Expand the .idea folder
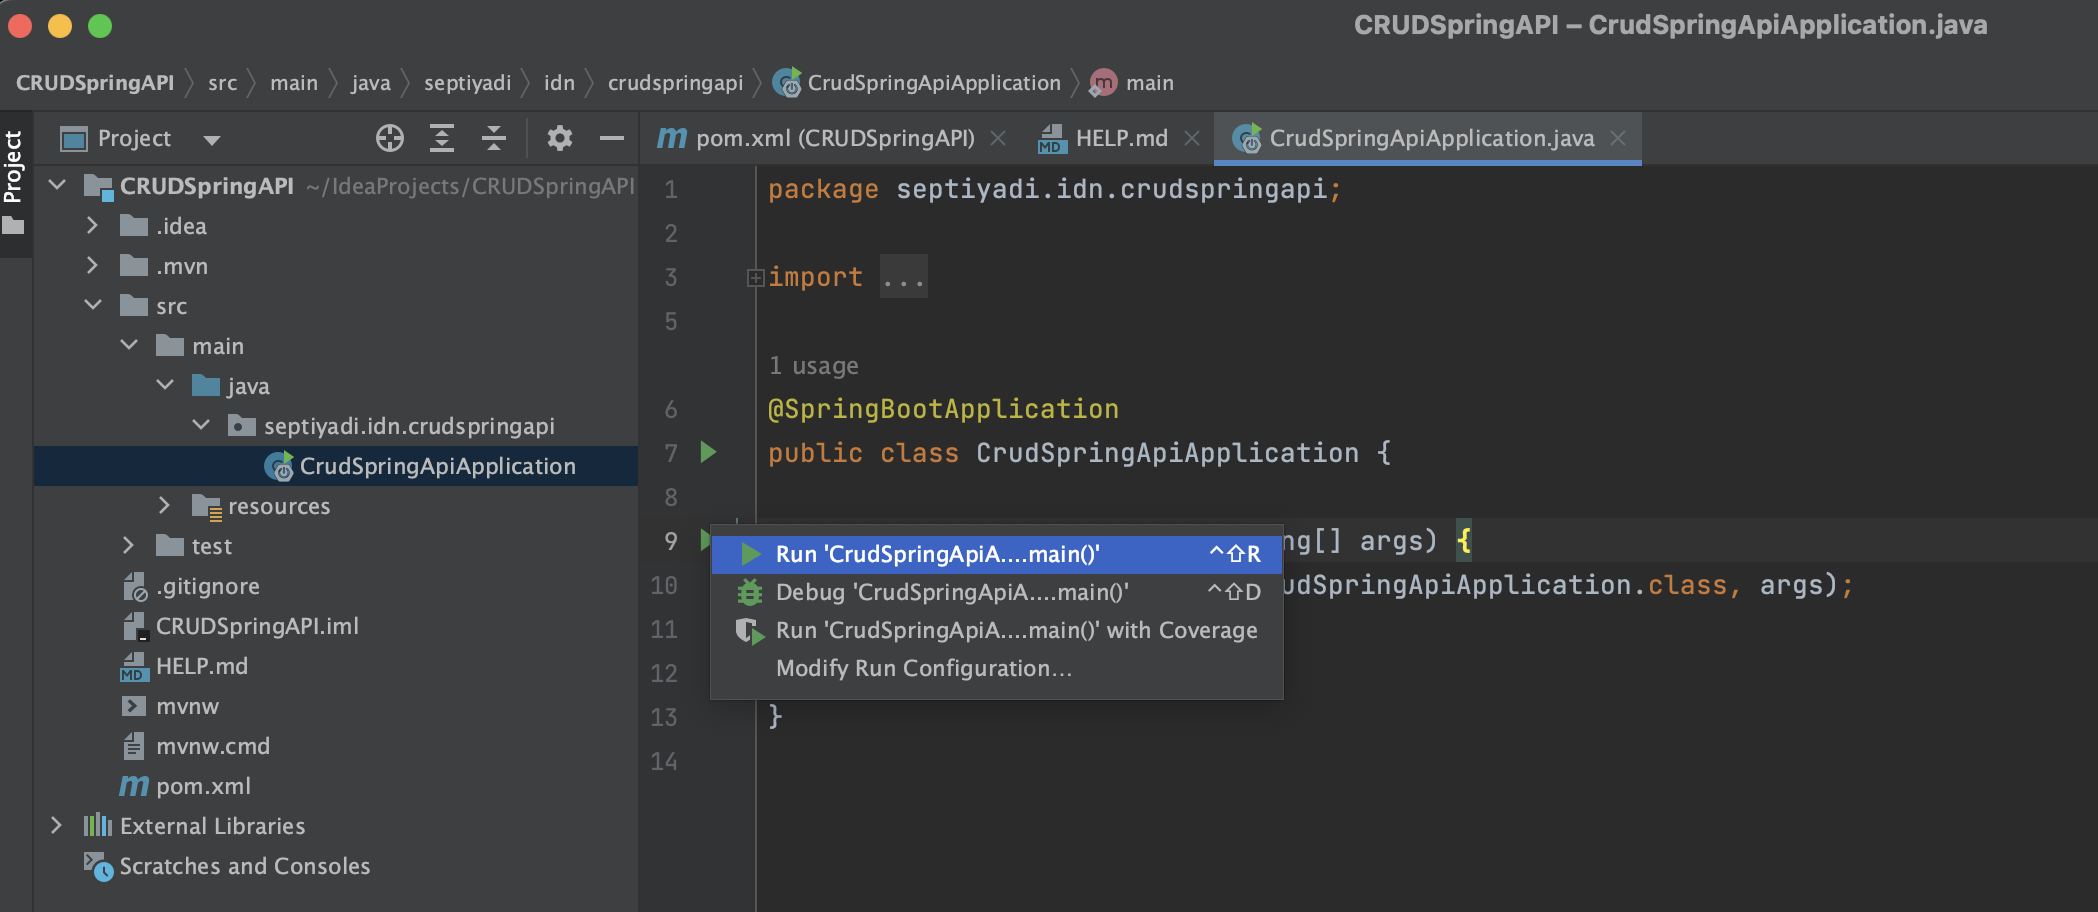The image size is (2098, 912). [92, 225]
